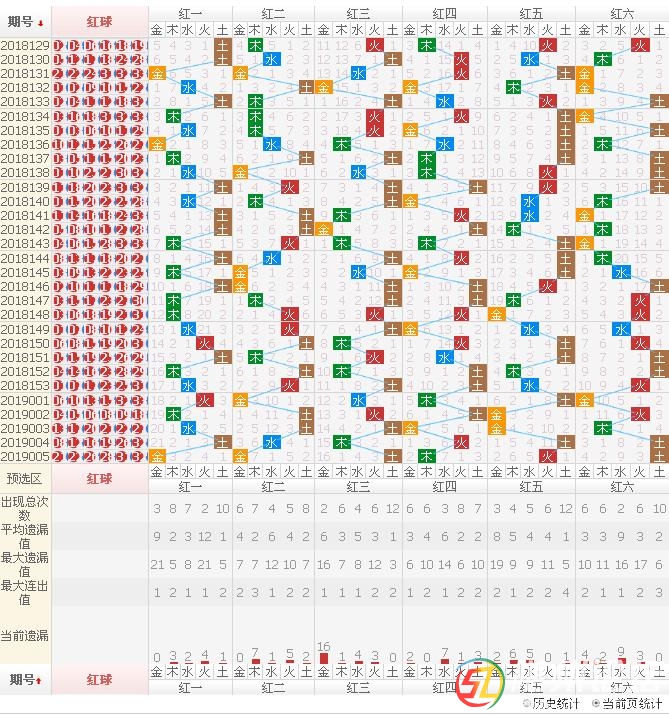Sort by the bottom 期号 column arrow
Screen dimensions: 669x716
(x=40, y=681)
